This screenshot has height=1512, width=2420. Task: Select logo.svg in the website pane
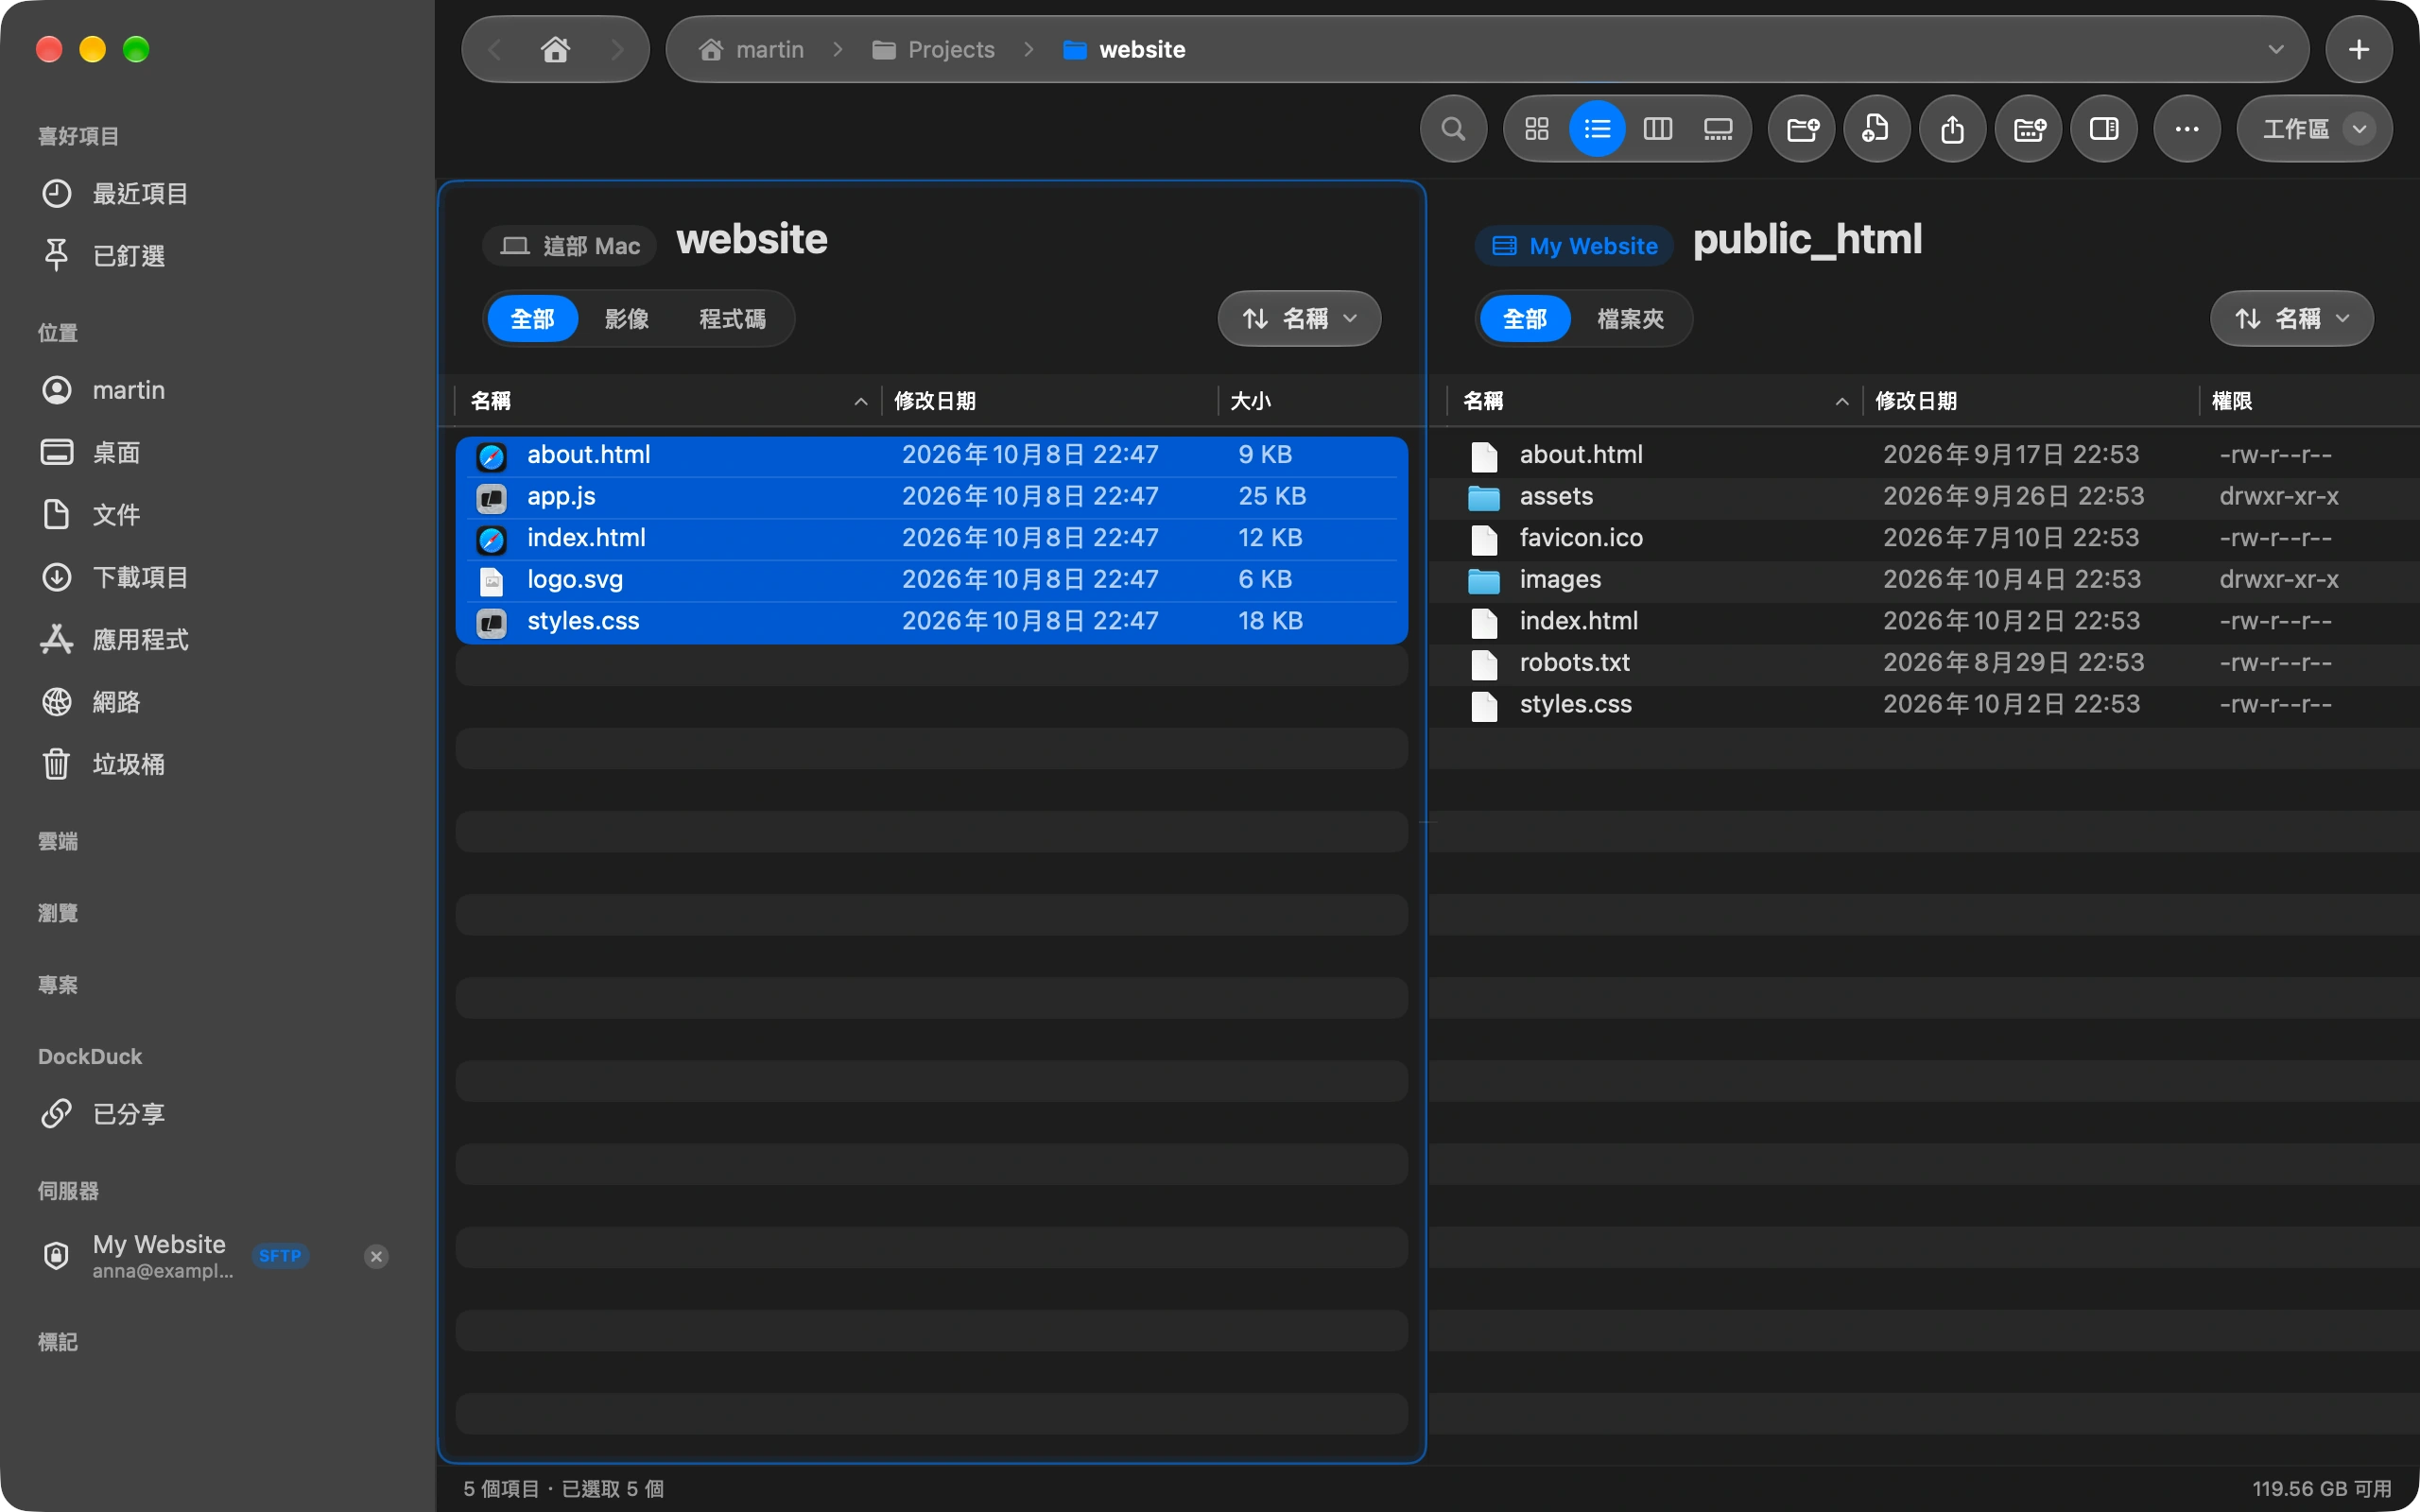pos(932,580)
